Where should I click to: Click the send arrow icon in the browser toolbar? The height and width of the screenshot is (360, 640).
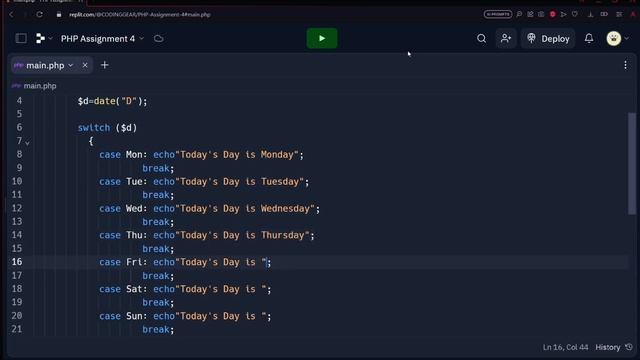coord(564,14)
